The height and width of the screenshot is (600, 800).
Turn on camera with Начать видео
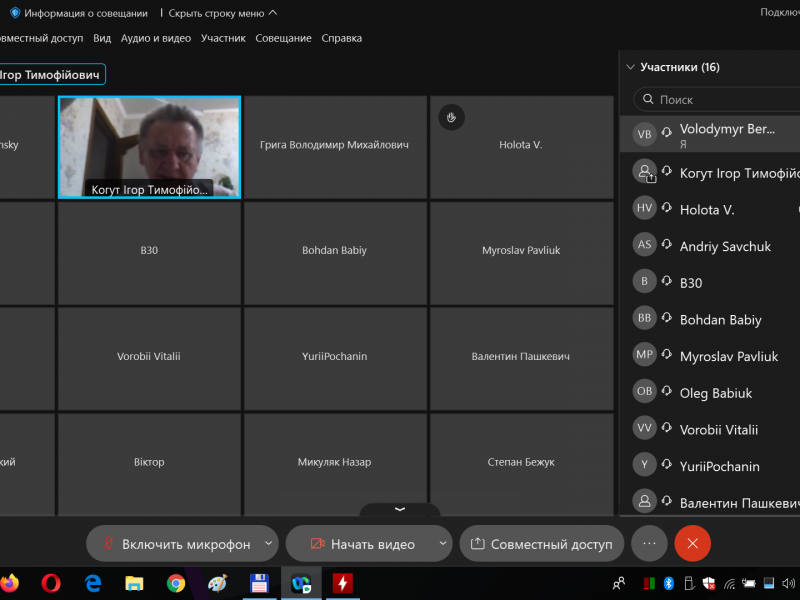(361, 544)
